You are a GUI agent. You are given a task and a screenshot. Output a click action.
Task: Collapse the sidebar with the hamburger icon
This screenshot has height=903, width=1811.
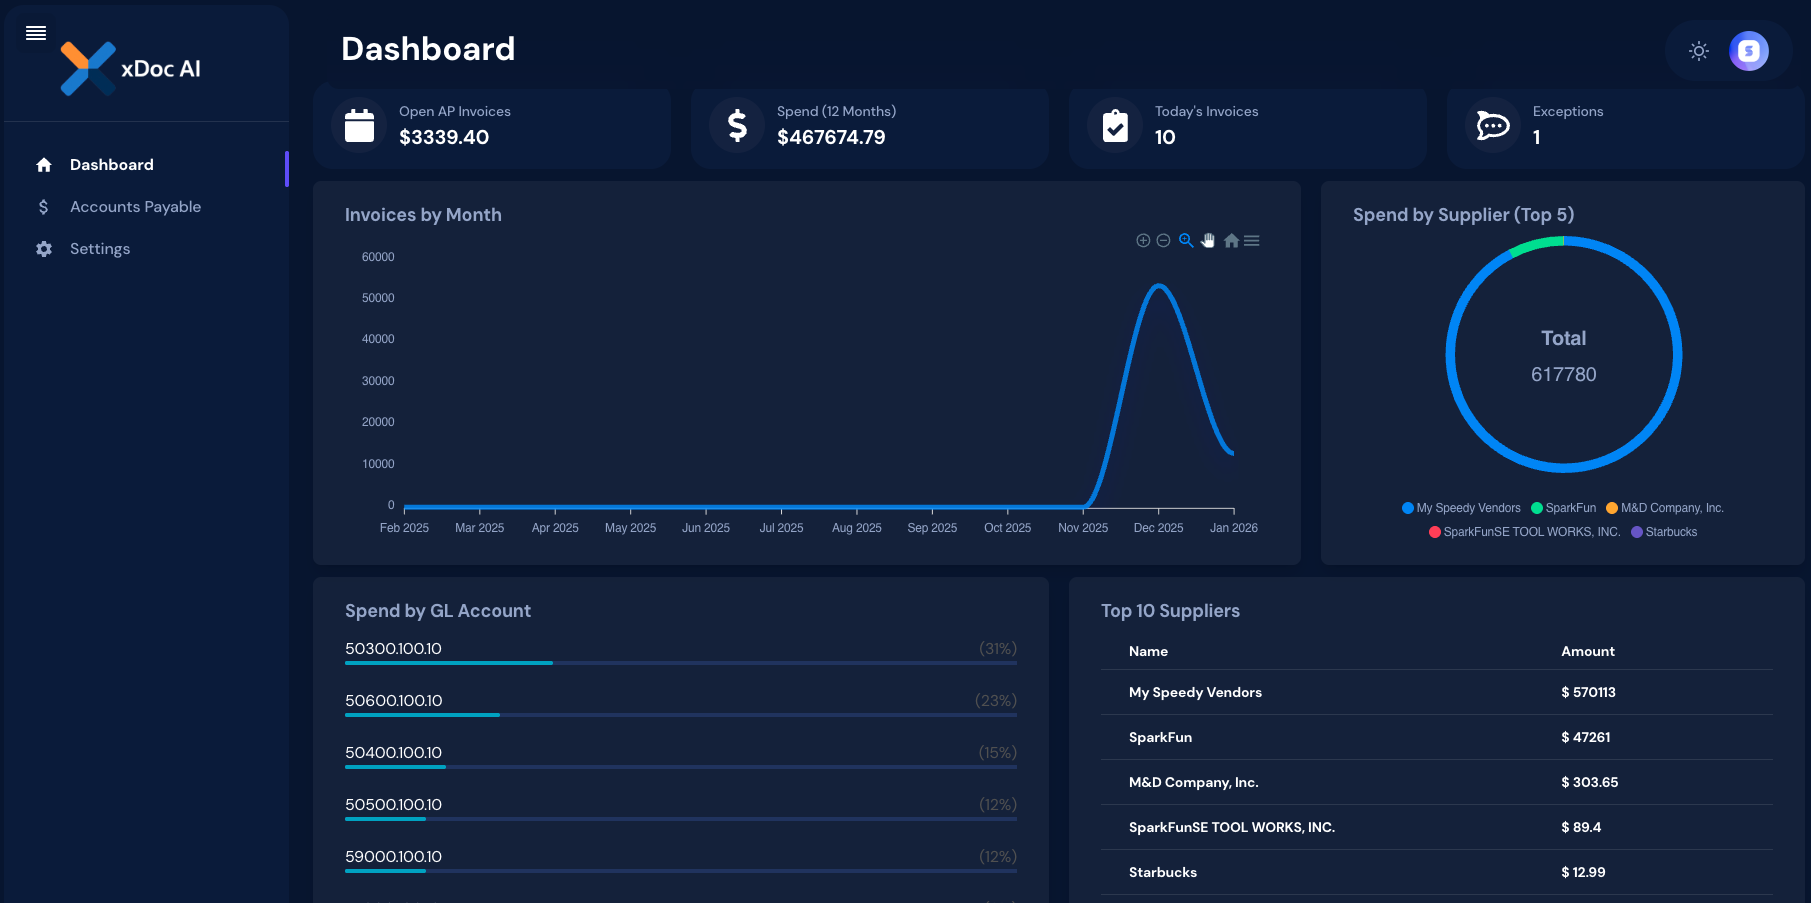(x=36, y=33)
